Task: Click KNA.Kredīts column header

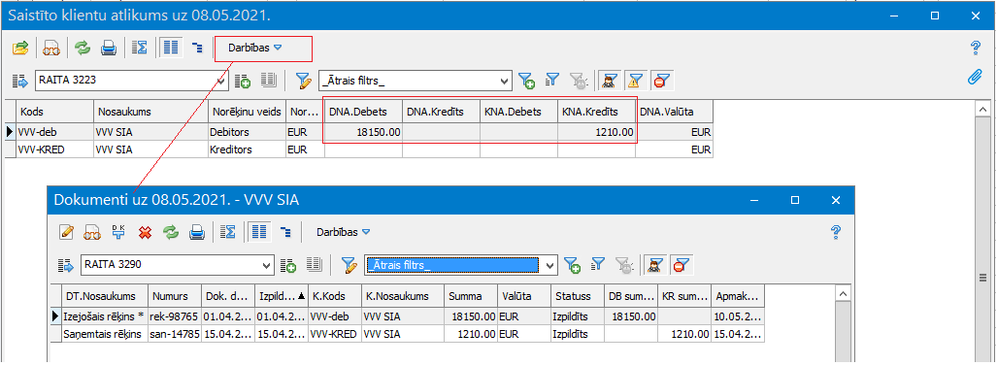Action: [x=596, y=111]
